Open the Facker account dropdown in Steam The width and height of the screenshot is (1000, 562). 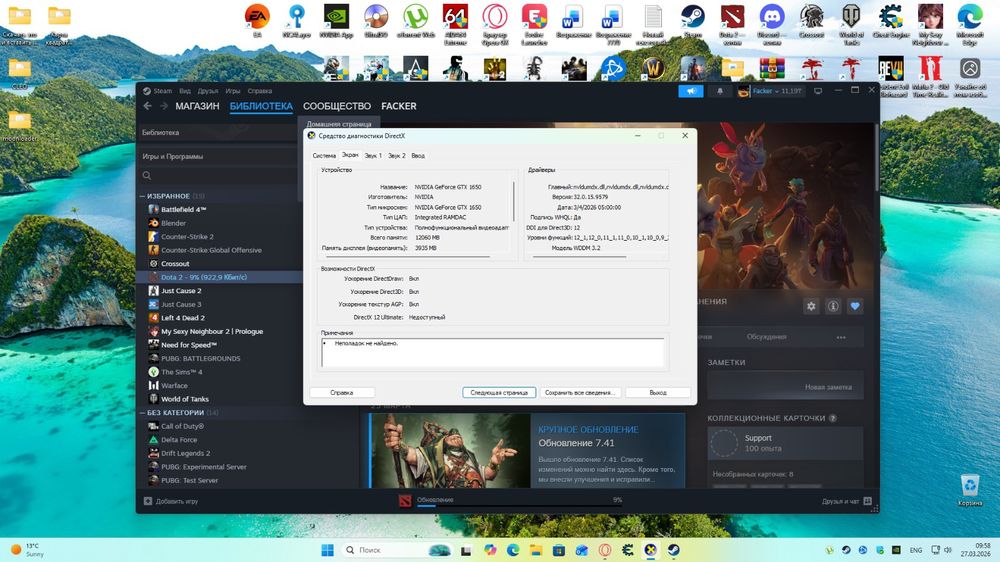(770, 91)
